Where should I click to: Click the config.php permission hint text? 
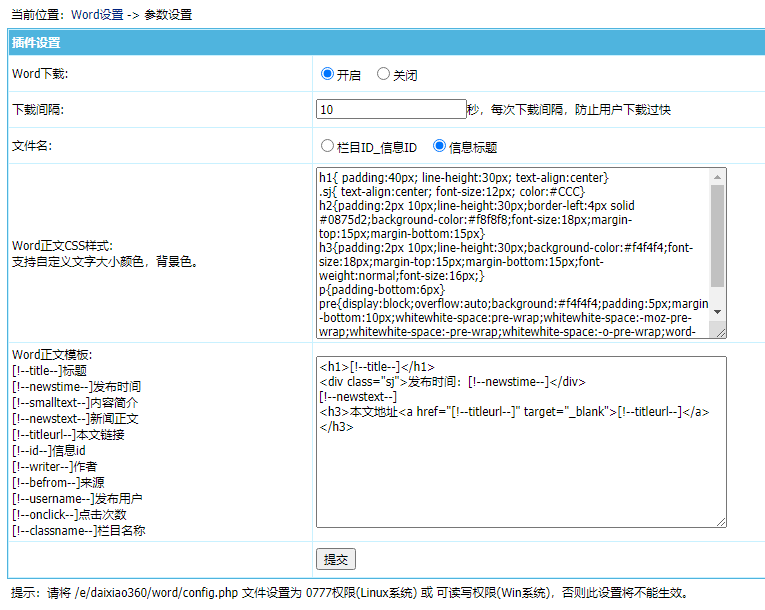349,593
